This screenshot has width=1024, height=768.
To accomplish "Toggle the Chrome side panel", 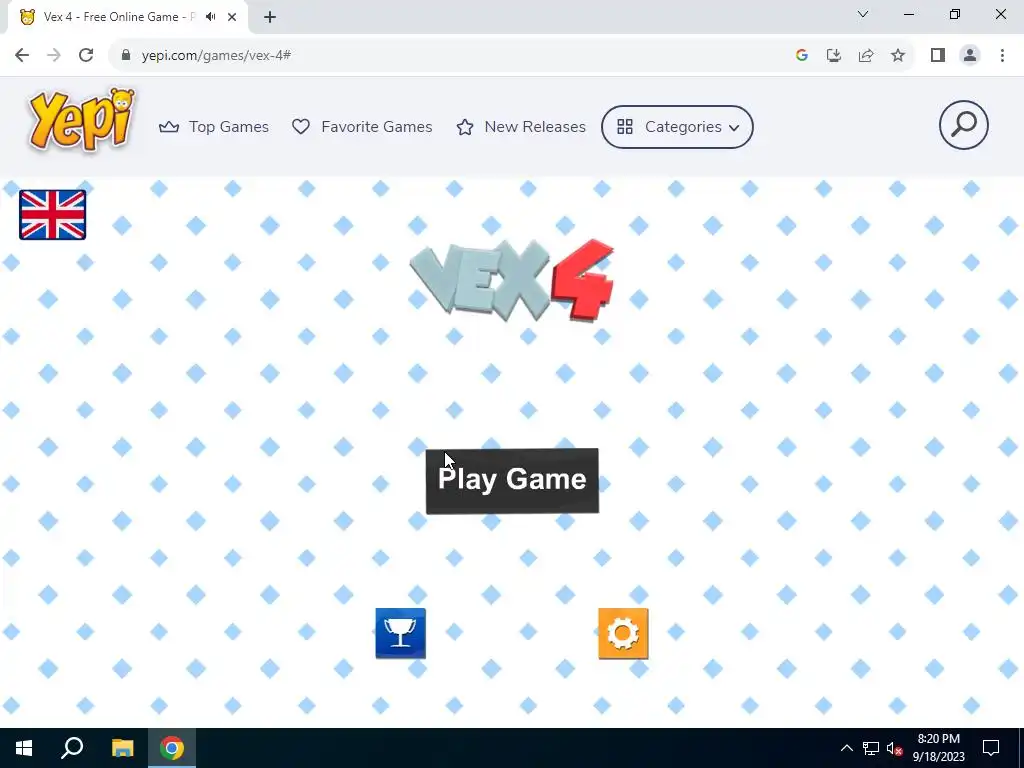I will click(x=938, y=56).
